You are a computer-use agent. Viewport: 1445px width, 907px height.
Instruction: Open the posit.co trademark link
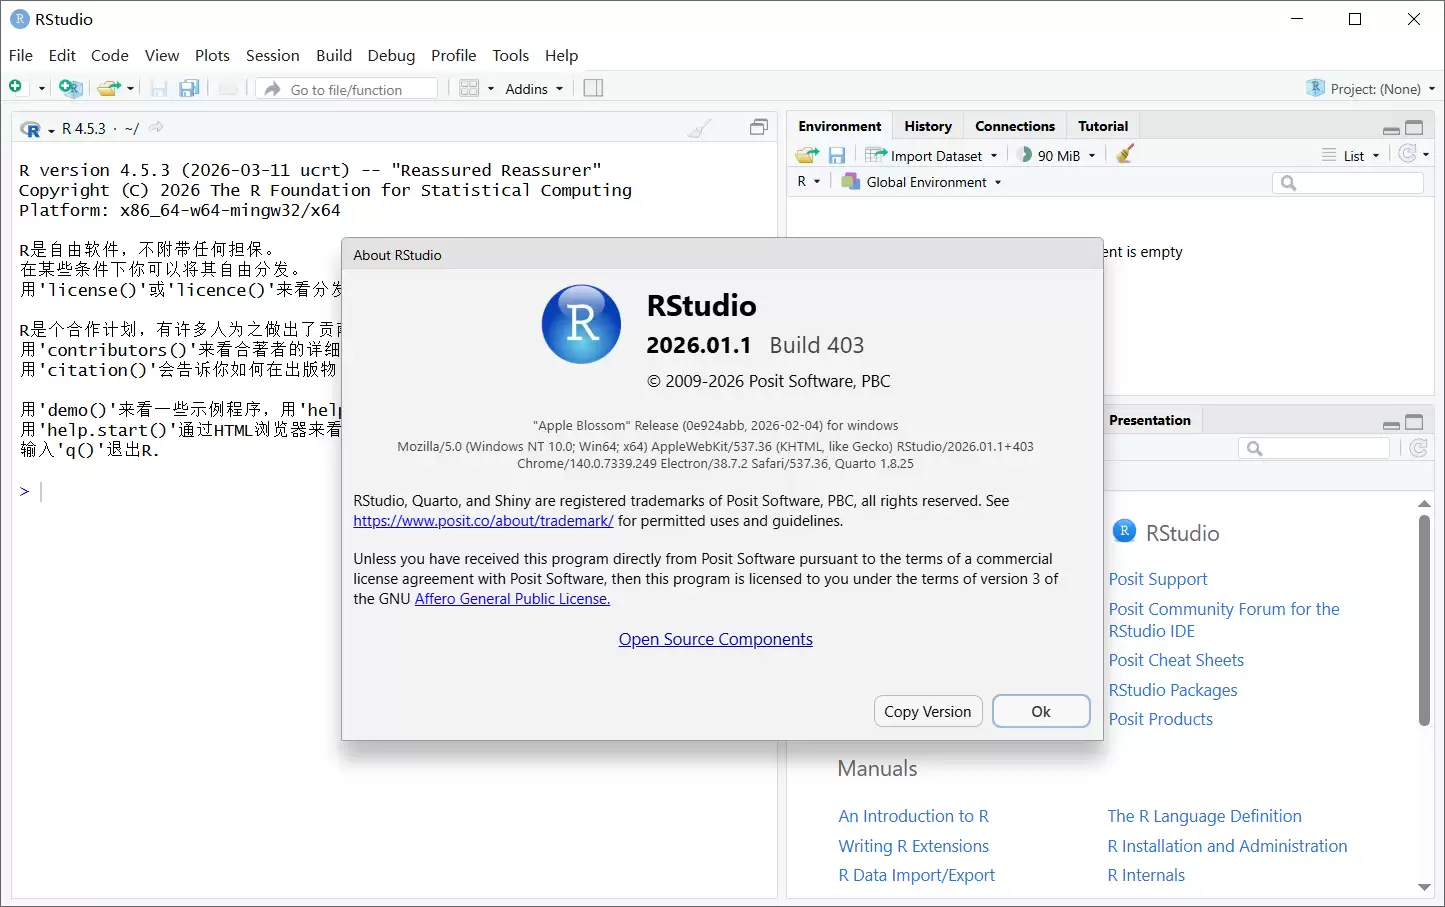click(483, 521)
